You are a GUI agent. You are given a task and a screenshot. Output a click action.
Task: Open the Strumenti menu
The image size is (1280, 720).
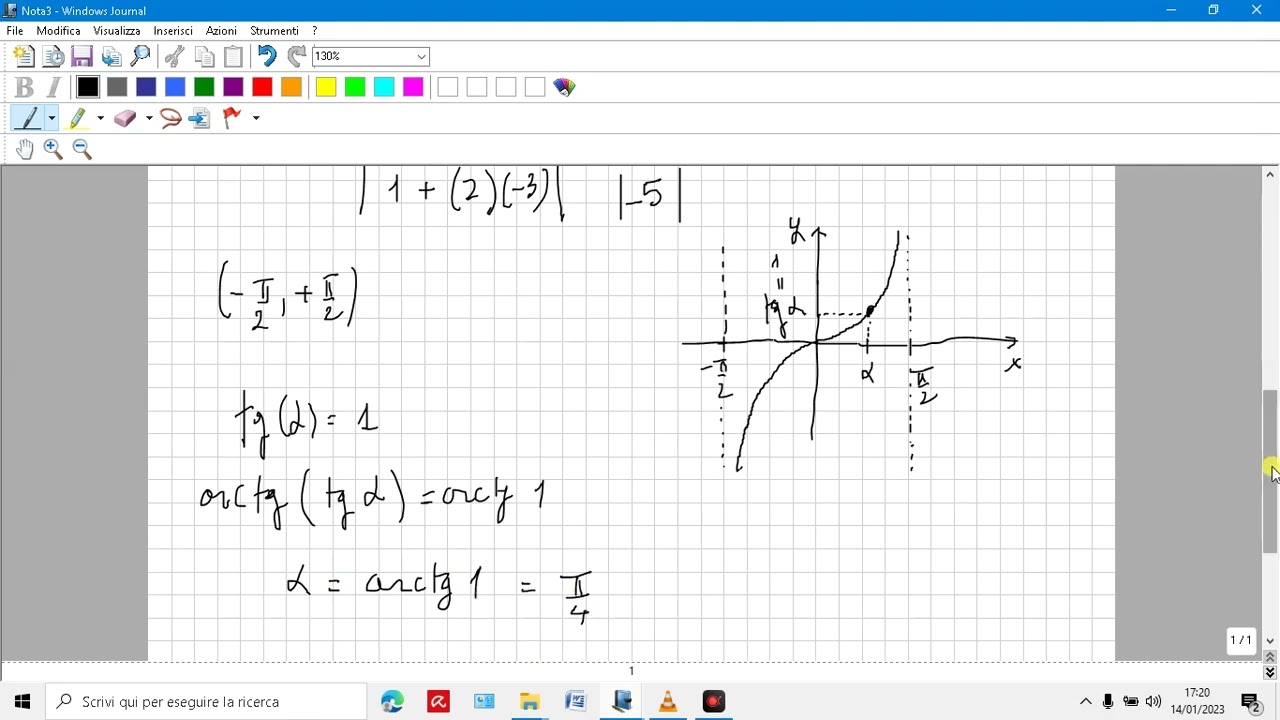click(274, 31)
